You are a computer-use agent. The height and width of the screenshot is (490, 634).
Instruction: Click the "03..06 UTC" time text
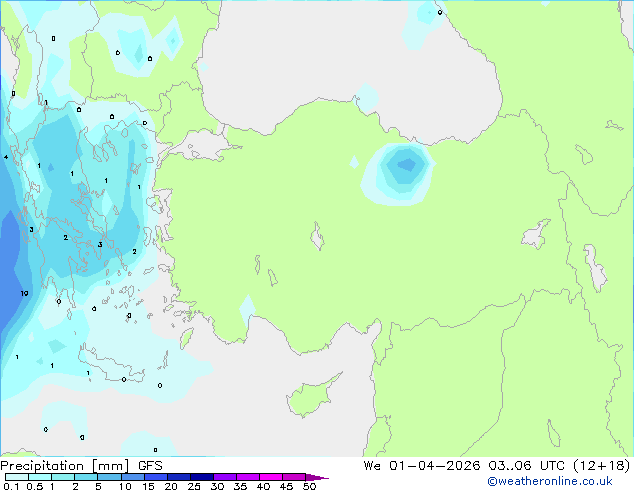tap(526, 466)
